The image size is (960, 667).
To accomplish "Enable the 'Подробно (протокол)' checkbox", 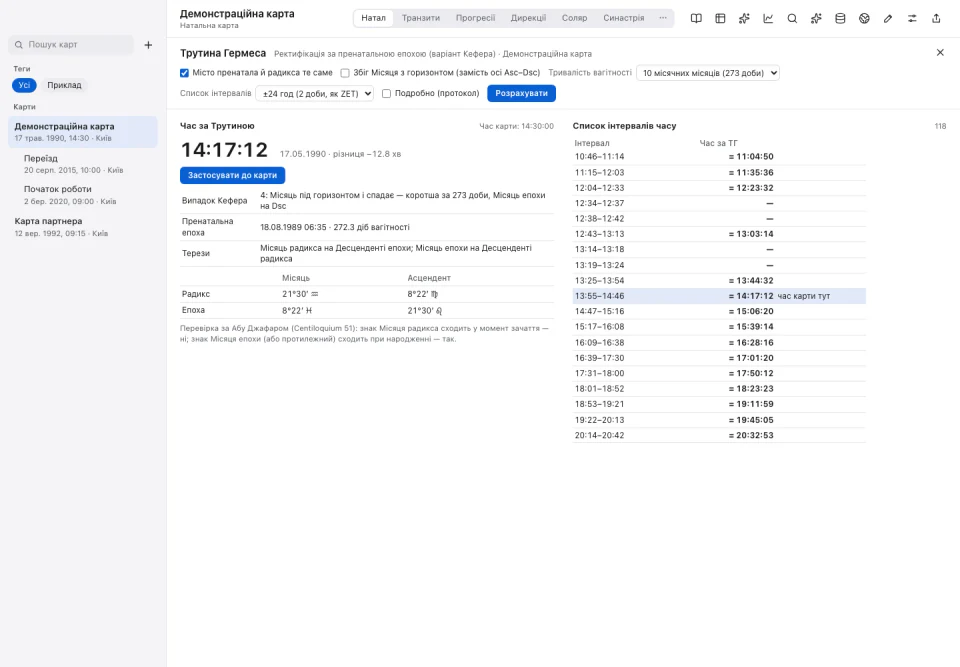I will [x=386, y=94].
